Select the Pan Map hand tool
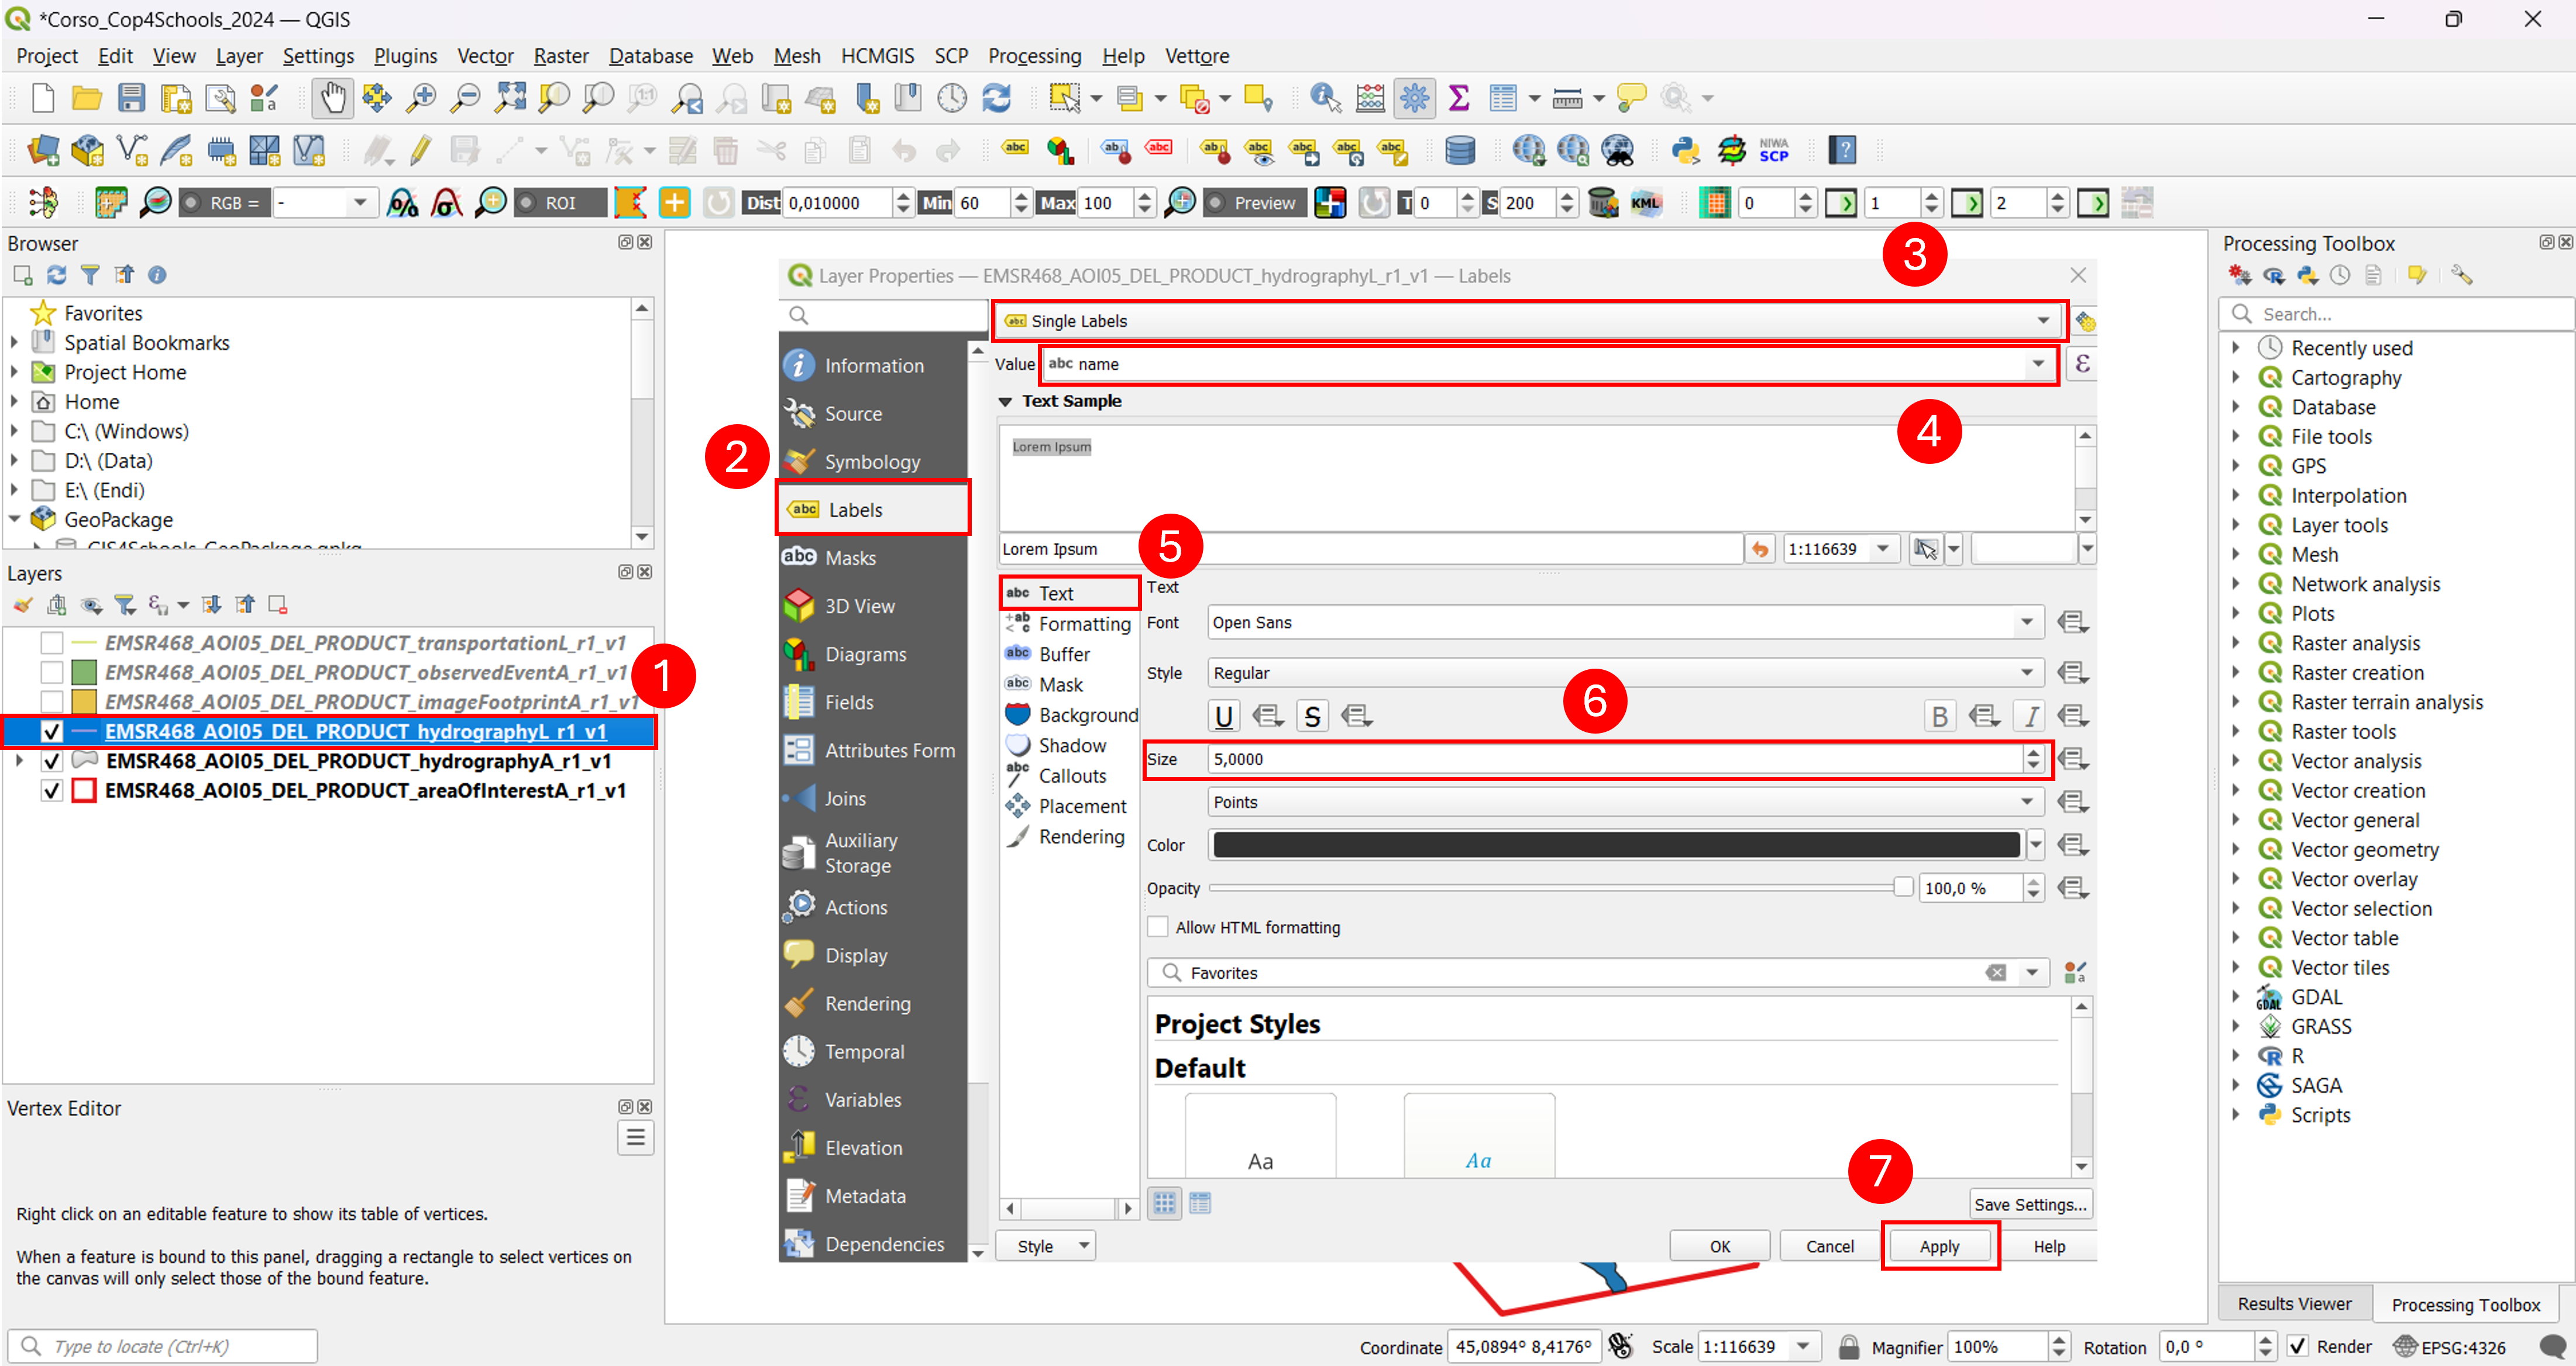The width and height of the screenshot is (2576, 1366). pyautogui.click(x=332, y=97)
